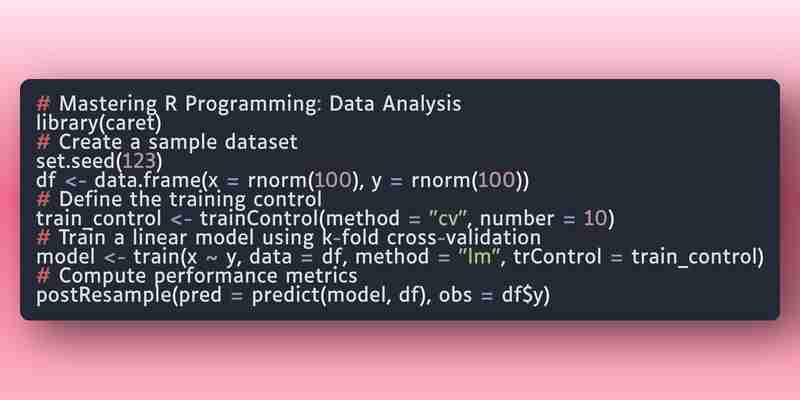The image size is (800, 400).
Task: Click the trainControl function name
Action: point(259,219)
